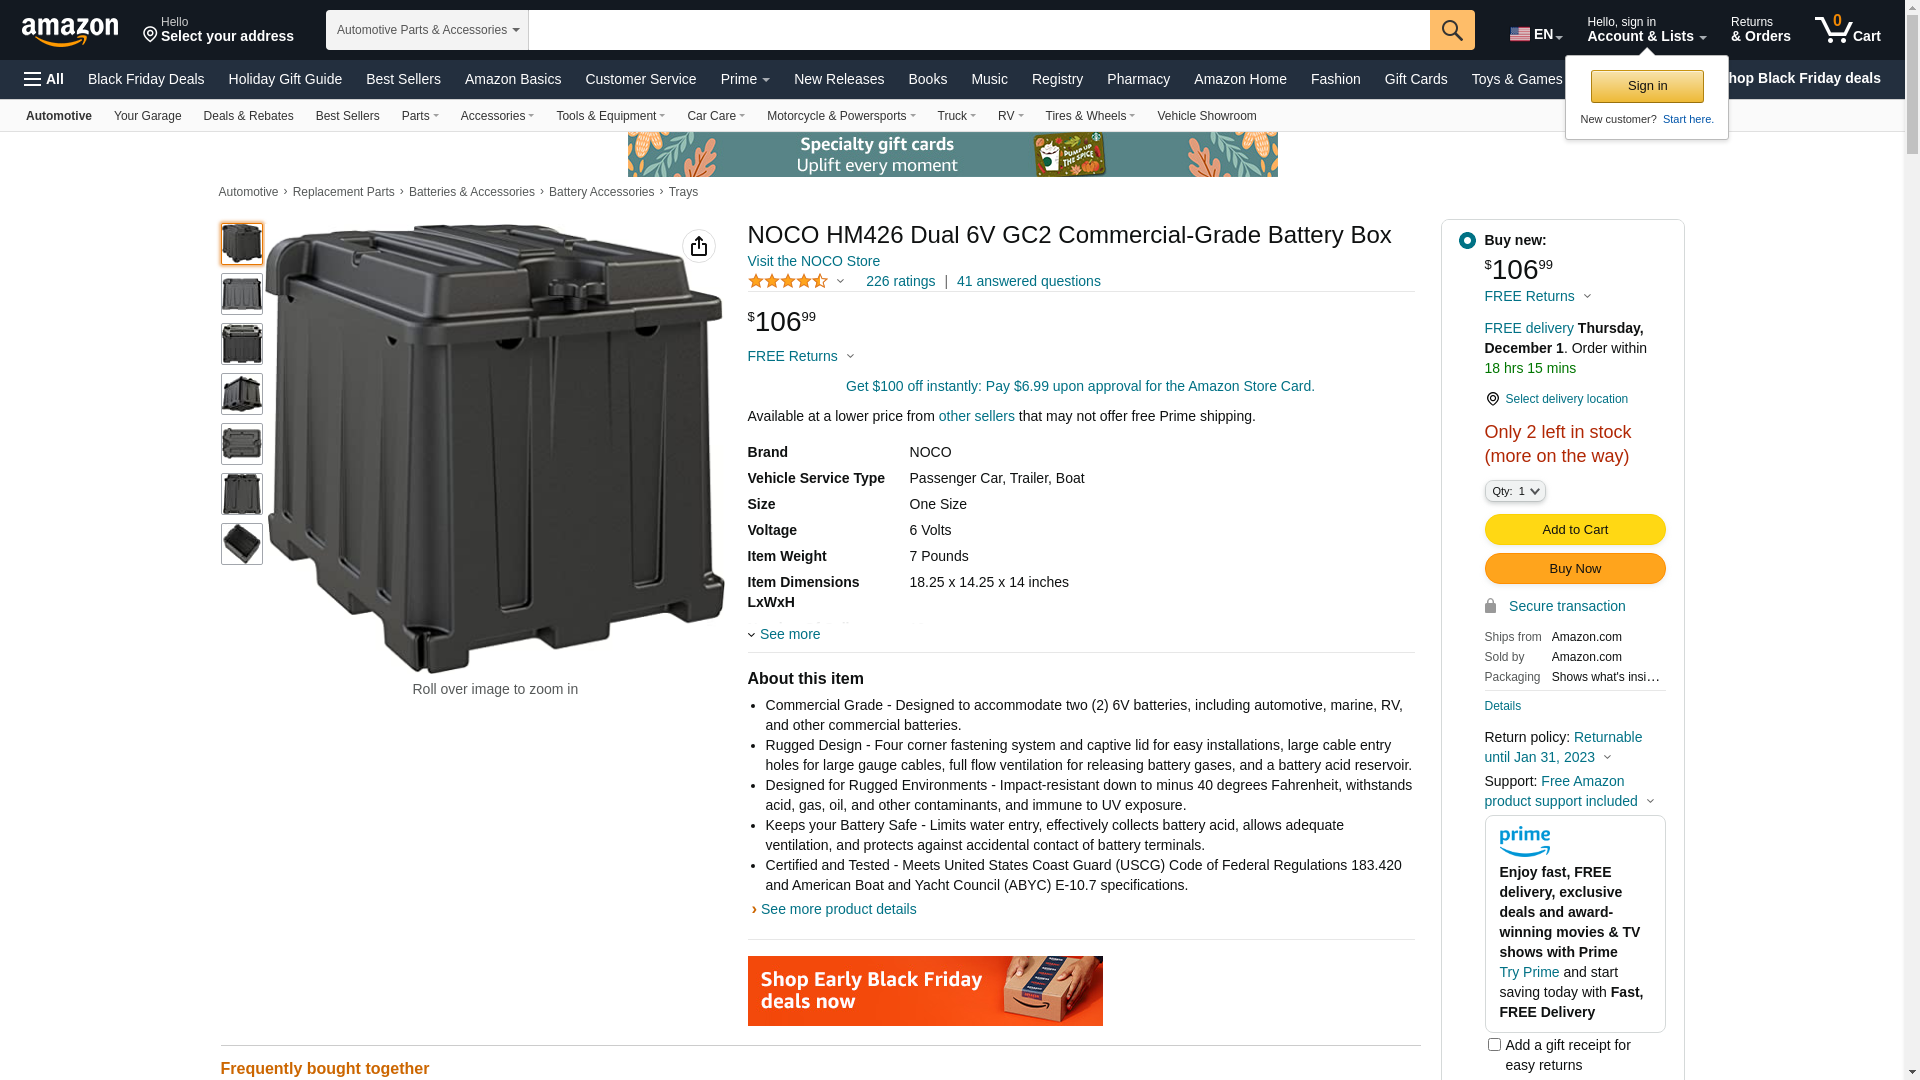Image resolution: width=1920 pixels, height=1080 pixels.
Task: Check the Add a gift receipt box
Action: tap(1494, 1045)
